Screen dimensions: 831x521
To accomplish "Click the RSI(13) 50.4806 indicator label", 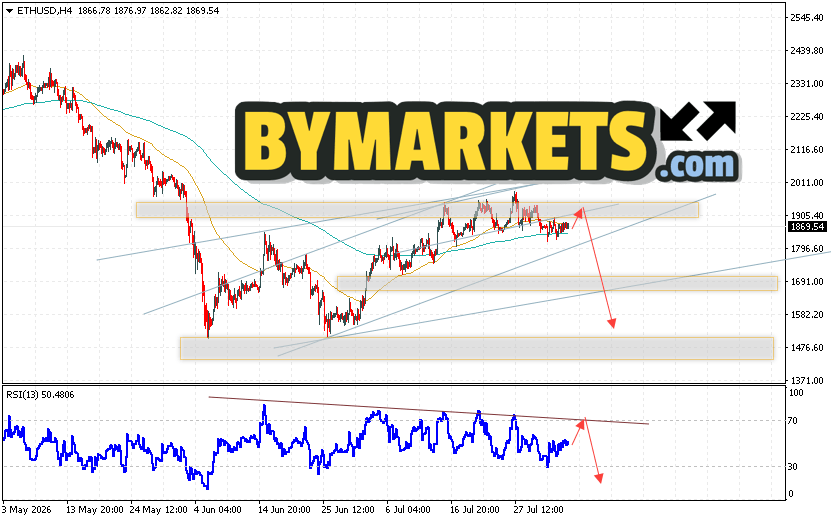I will coord(40,394).
